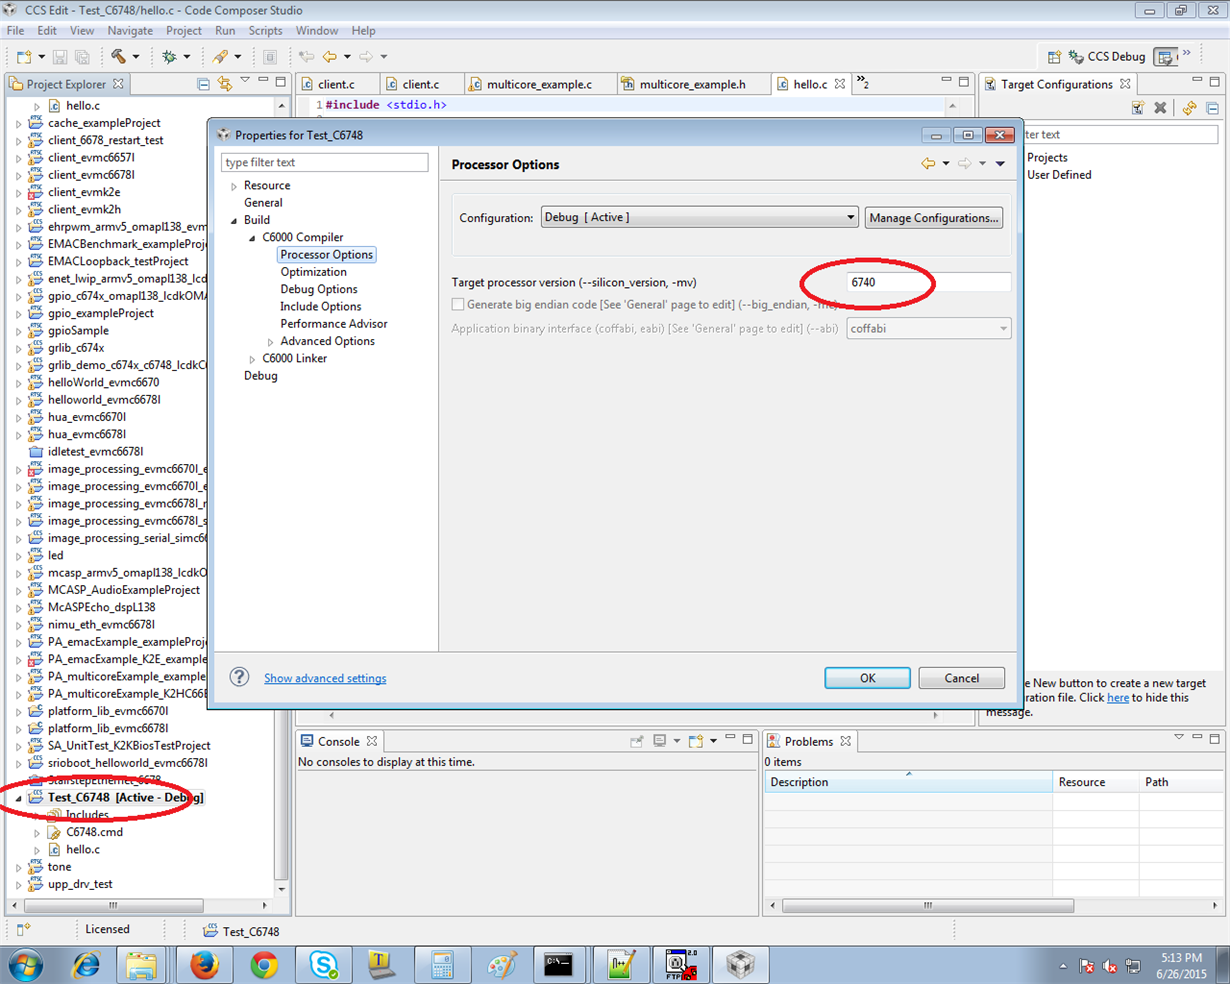1230x984 pixels.
Task: Expand the C6000 Linker node
Action: pyautogui.click(x=252, y=359)
